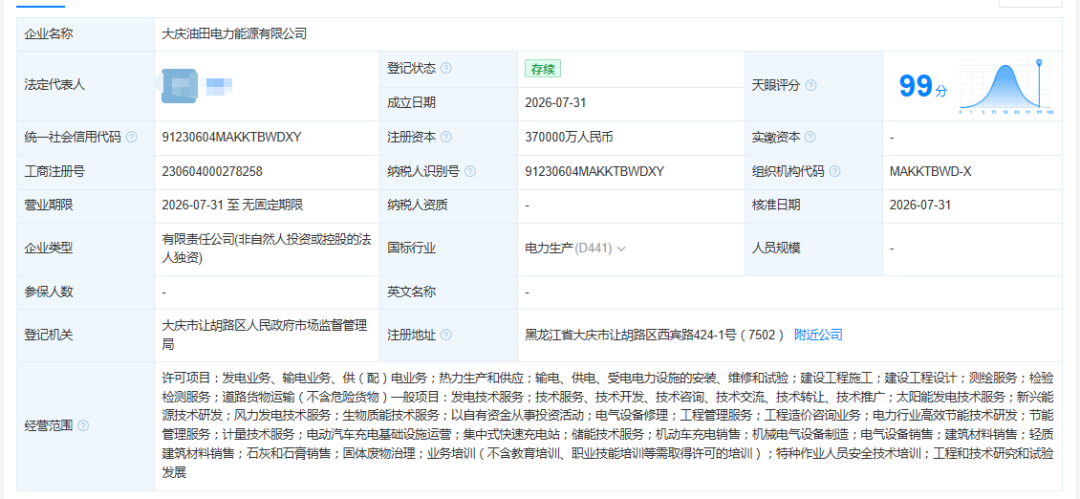Open the 附近公司 link
The image size is (1080, 499).
(x=818, y=335)
